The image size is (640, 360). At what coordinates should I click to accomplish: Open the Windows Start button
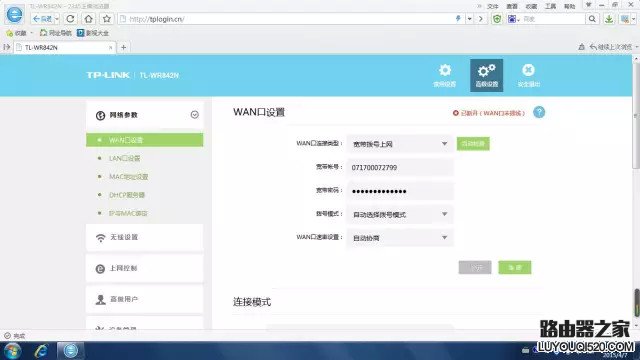click(12, 351)
